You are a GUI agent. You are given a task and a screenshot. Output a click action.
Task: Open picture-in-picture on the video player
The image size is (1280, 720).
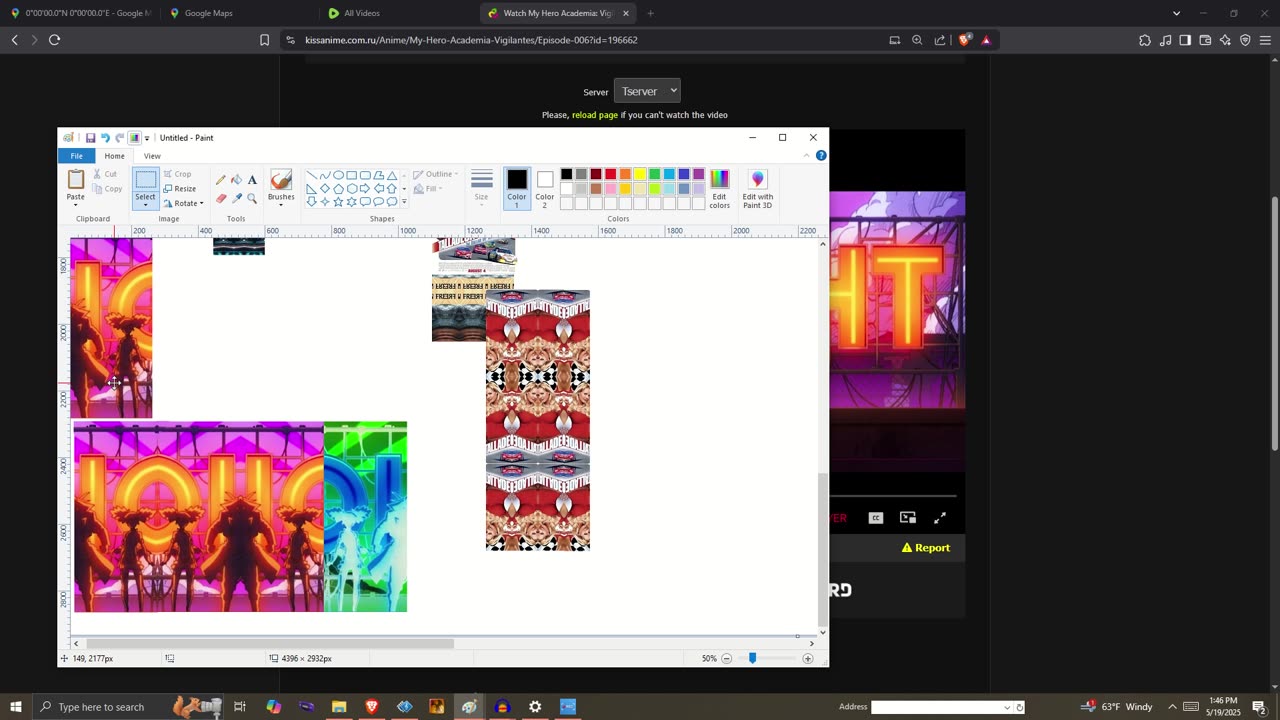pyautogui.click(x=908, y=518)
